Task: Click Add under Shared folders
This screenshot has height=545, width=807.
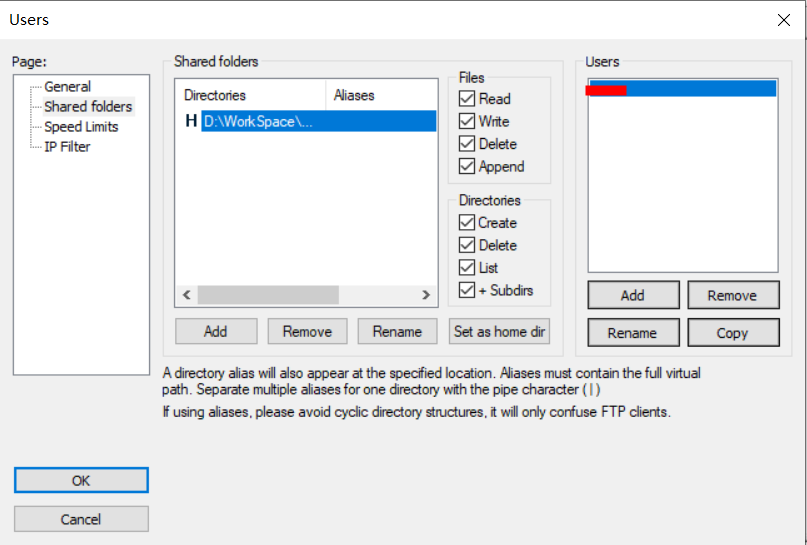Action: pyautogui.click(x=216, y=331)
